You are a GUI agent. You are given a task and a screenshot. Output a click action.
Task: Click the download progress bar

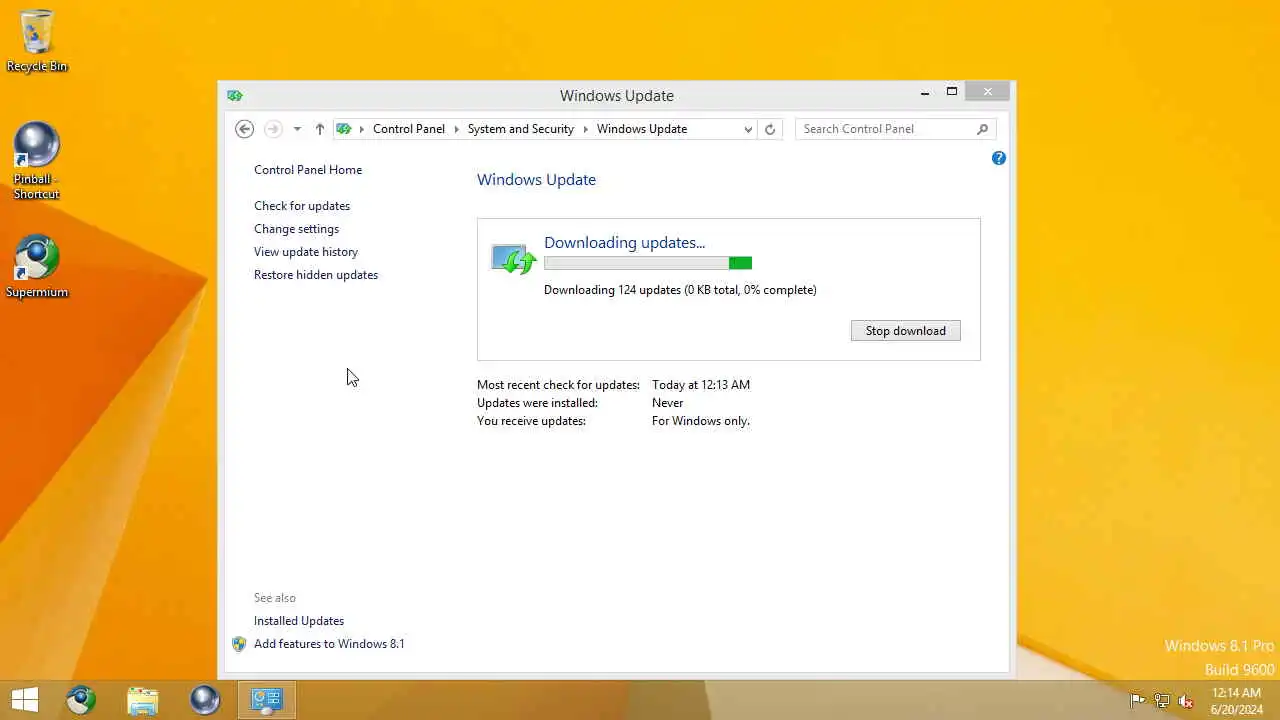(648, 263)
